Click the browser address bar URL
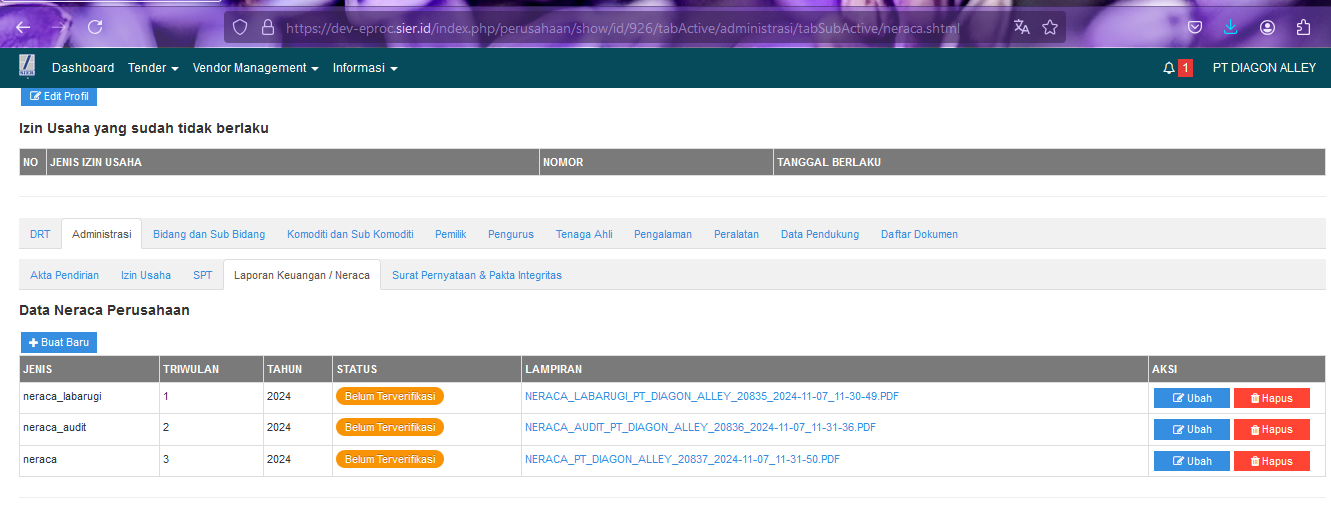This screenshot has height=511, width=1331. tap(620, 28)
